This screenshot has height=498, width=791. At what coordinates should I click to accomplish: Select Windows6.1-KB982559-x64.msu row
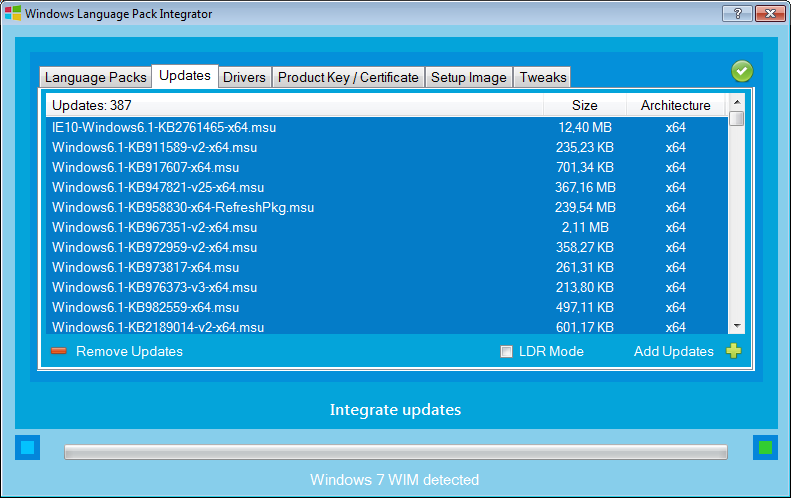coord(387,307)
